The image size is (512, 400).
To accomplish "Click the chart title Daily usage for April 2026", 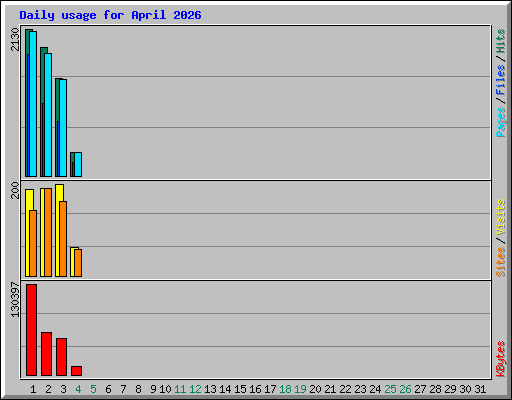I will (110, 15).
